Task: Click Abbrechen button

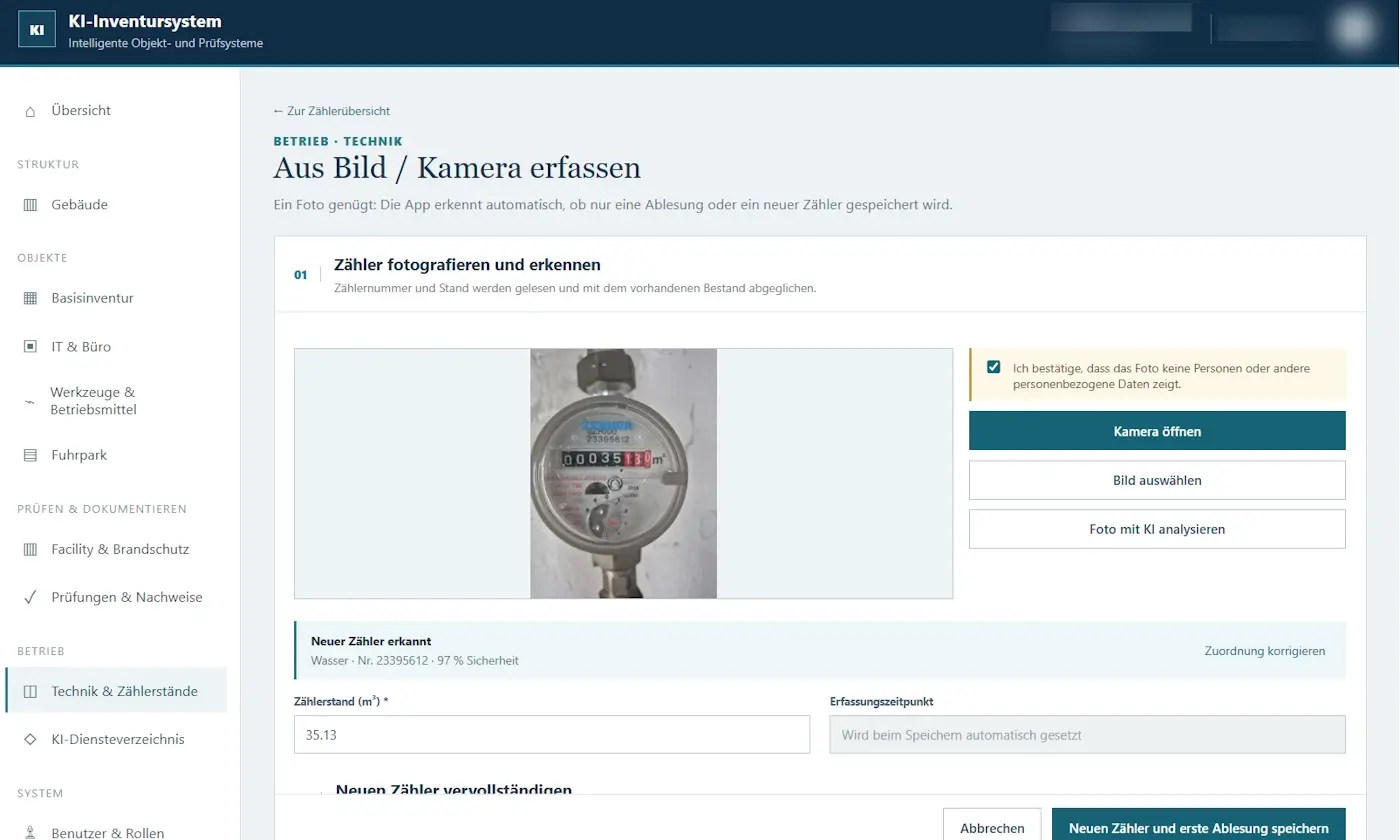Action: 992,827
